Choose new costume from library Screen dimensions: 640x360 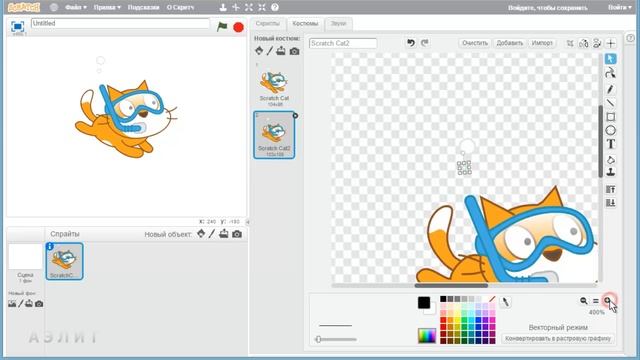(259, 51)
